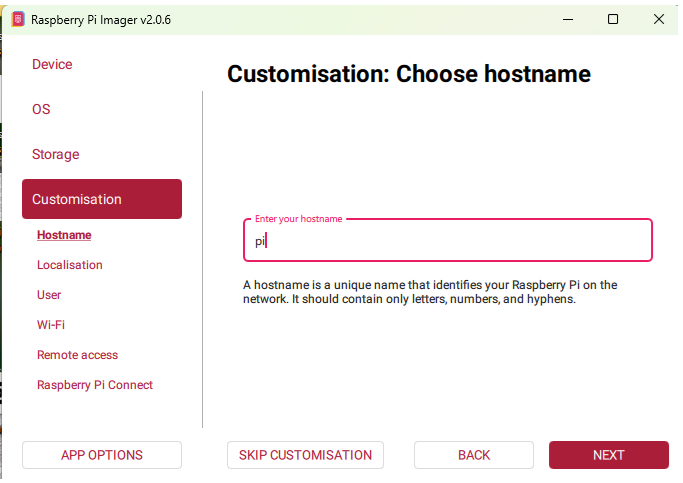Open the OS step in sidebar
The width and height of the screenshot is (683, 483).
[41, 109]
